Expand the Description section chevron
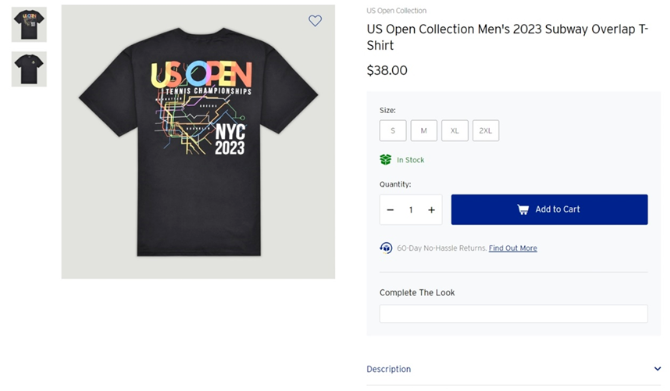Image resolution: width=670 pixels, height=391 pixels. point(657,369)
